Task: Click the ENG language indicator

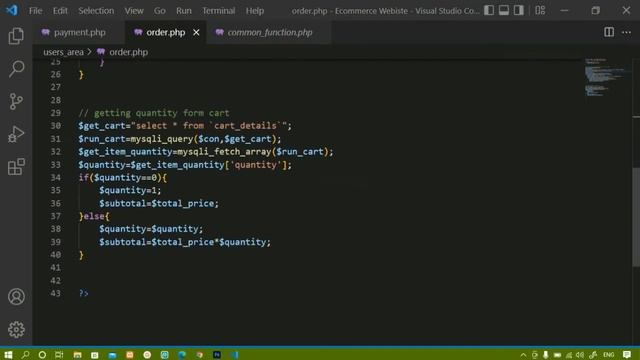Action: 608,355
